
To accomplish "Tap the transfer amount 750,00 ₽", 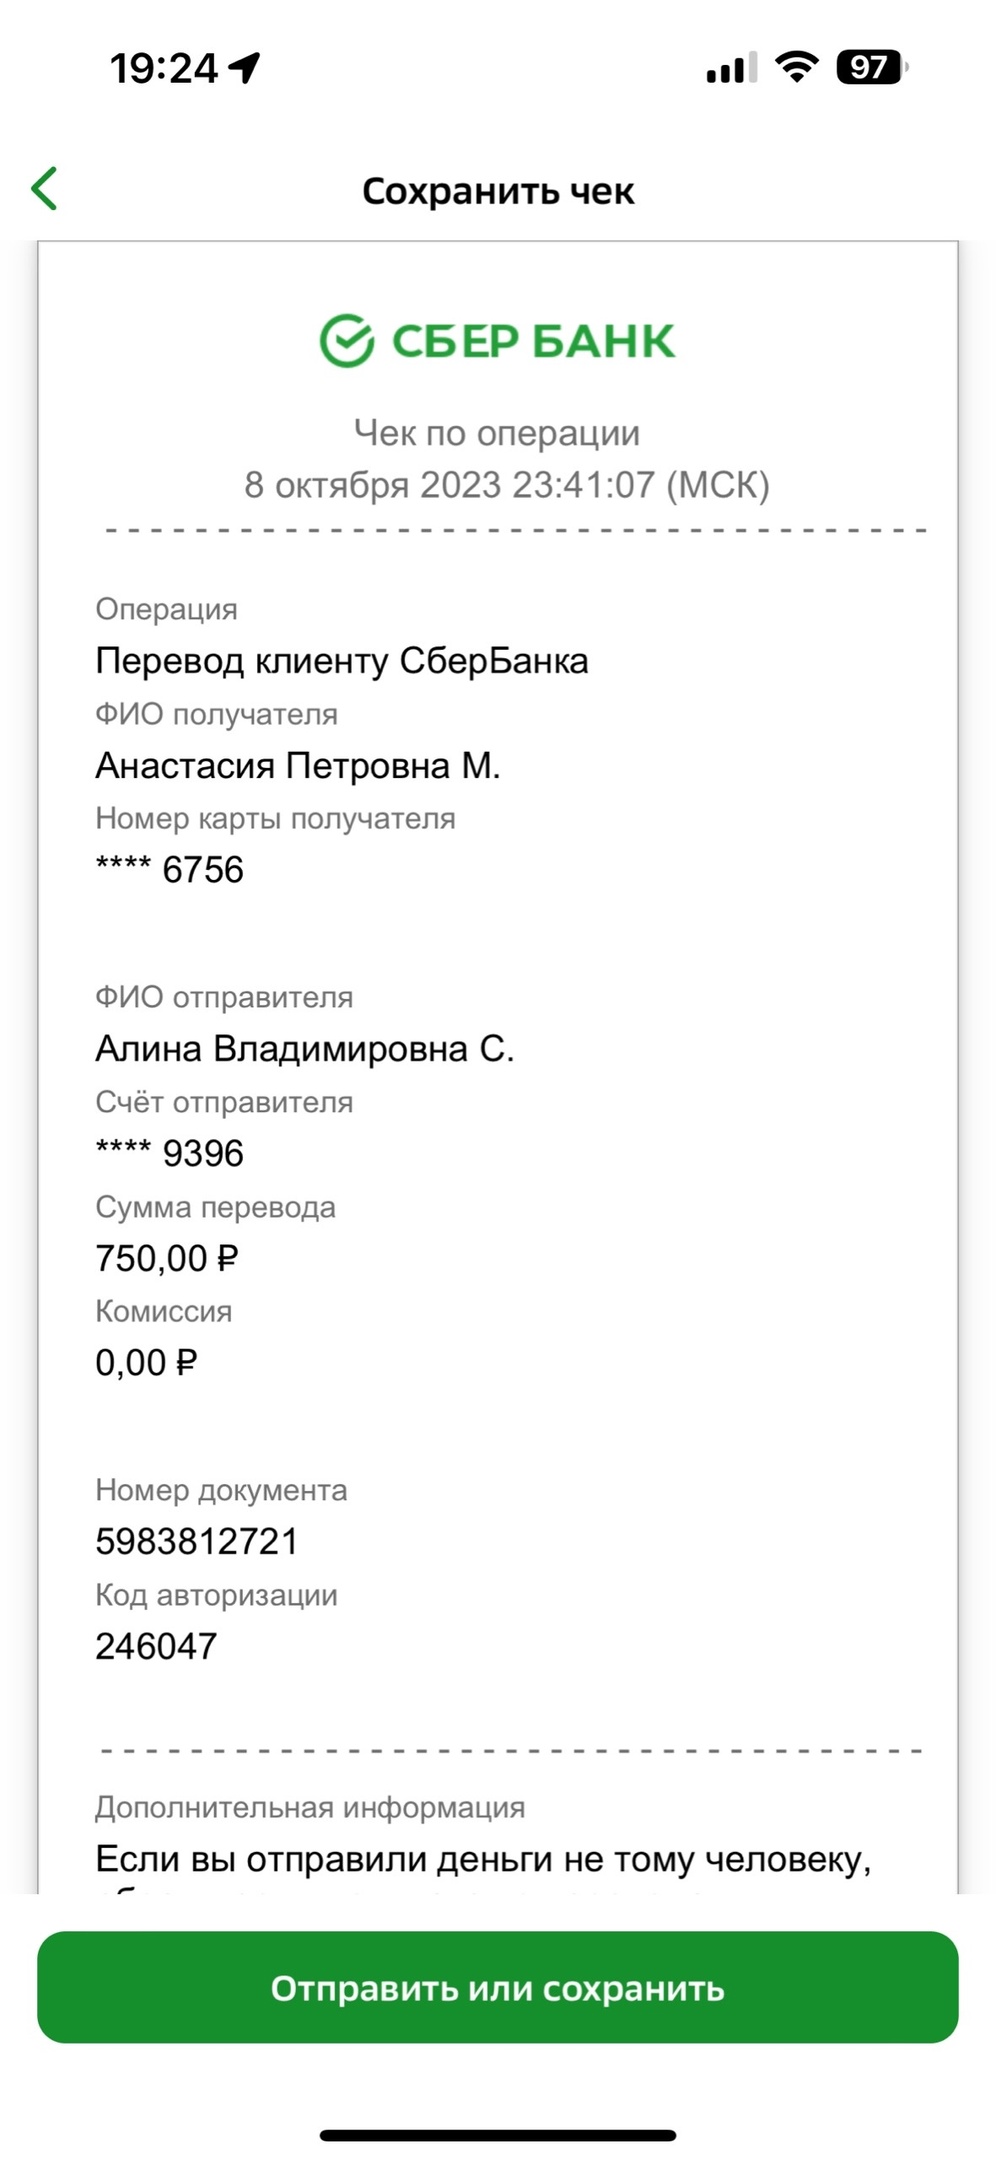I will pos(167,1258).
